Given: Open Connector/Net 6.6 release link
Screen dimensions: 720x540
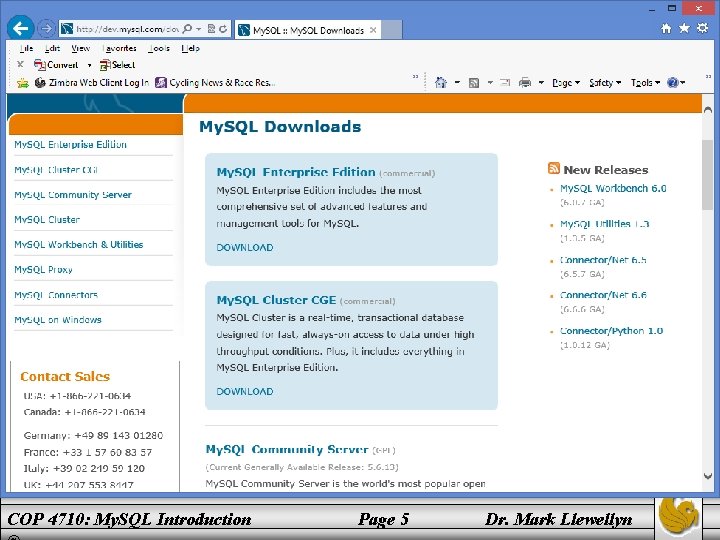Looking at the screenshot, I should [x=603, y=295].
